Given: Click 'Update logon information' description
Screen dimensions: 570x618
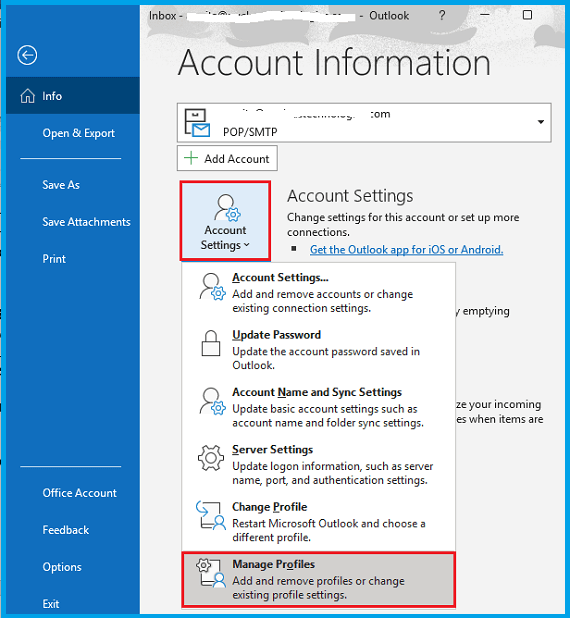Looking at the screenshot, I should pos(333,473).
